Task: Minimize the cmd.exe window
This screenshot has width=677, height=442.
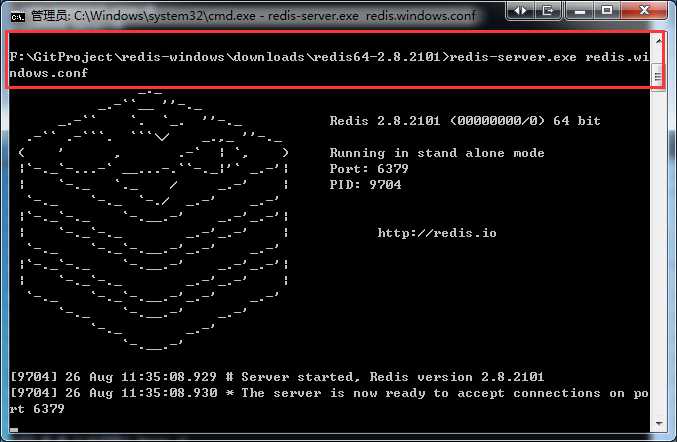Action: 579,10
